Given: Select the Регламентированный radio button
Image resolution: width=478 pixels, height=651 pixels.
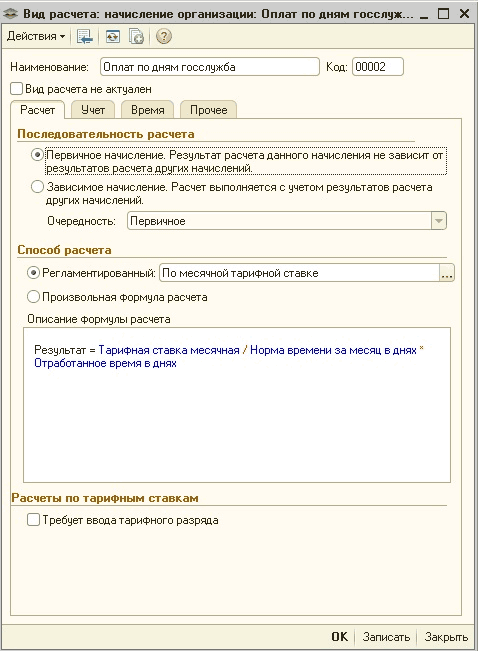Looking at the screenshot, I should [x=33, y=273].
